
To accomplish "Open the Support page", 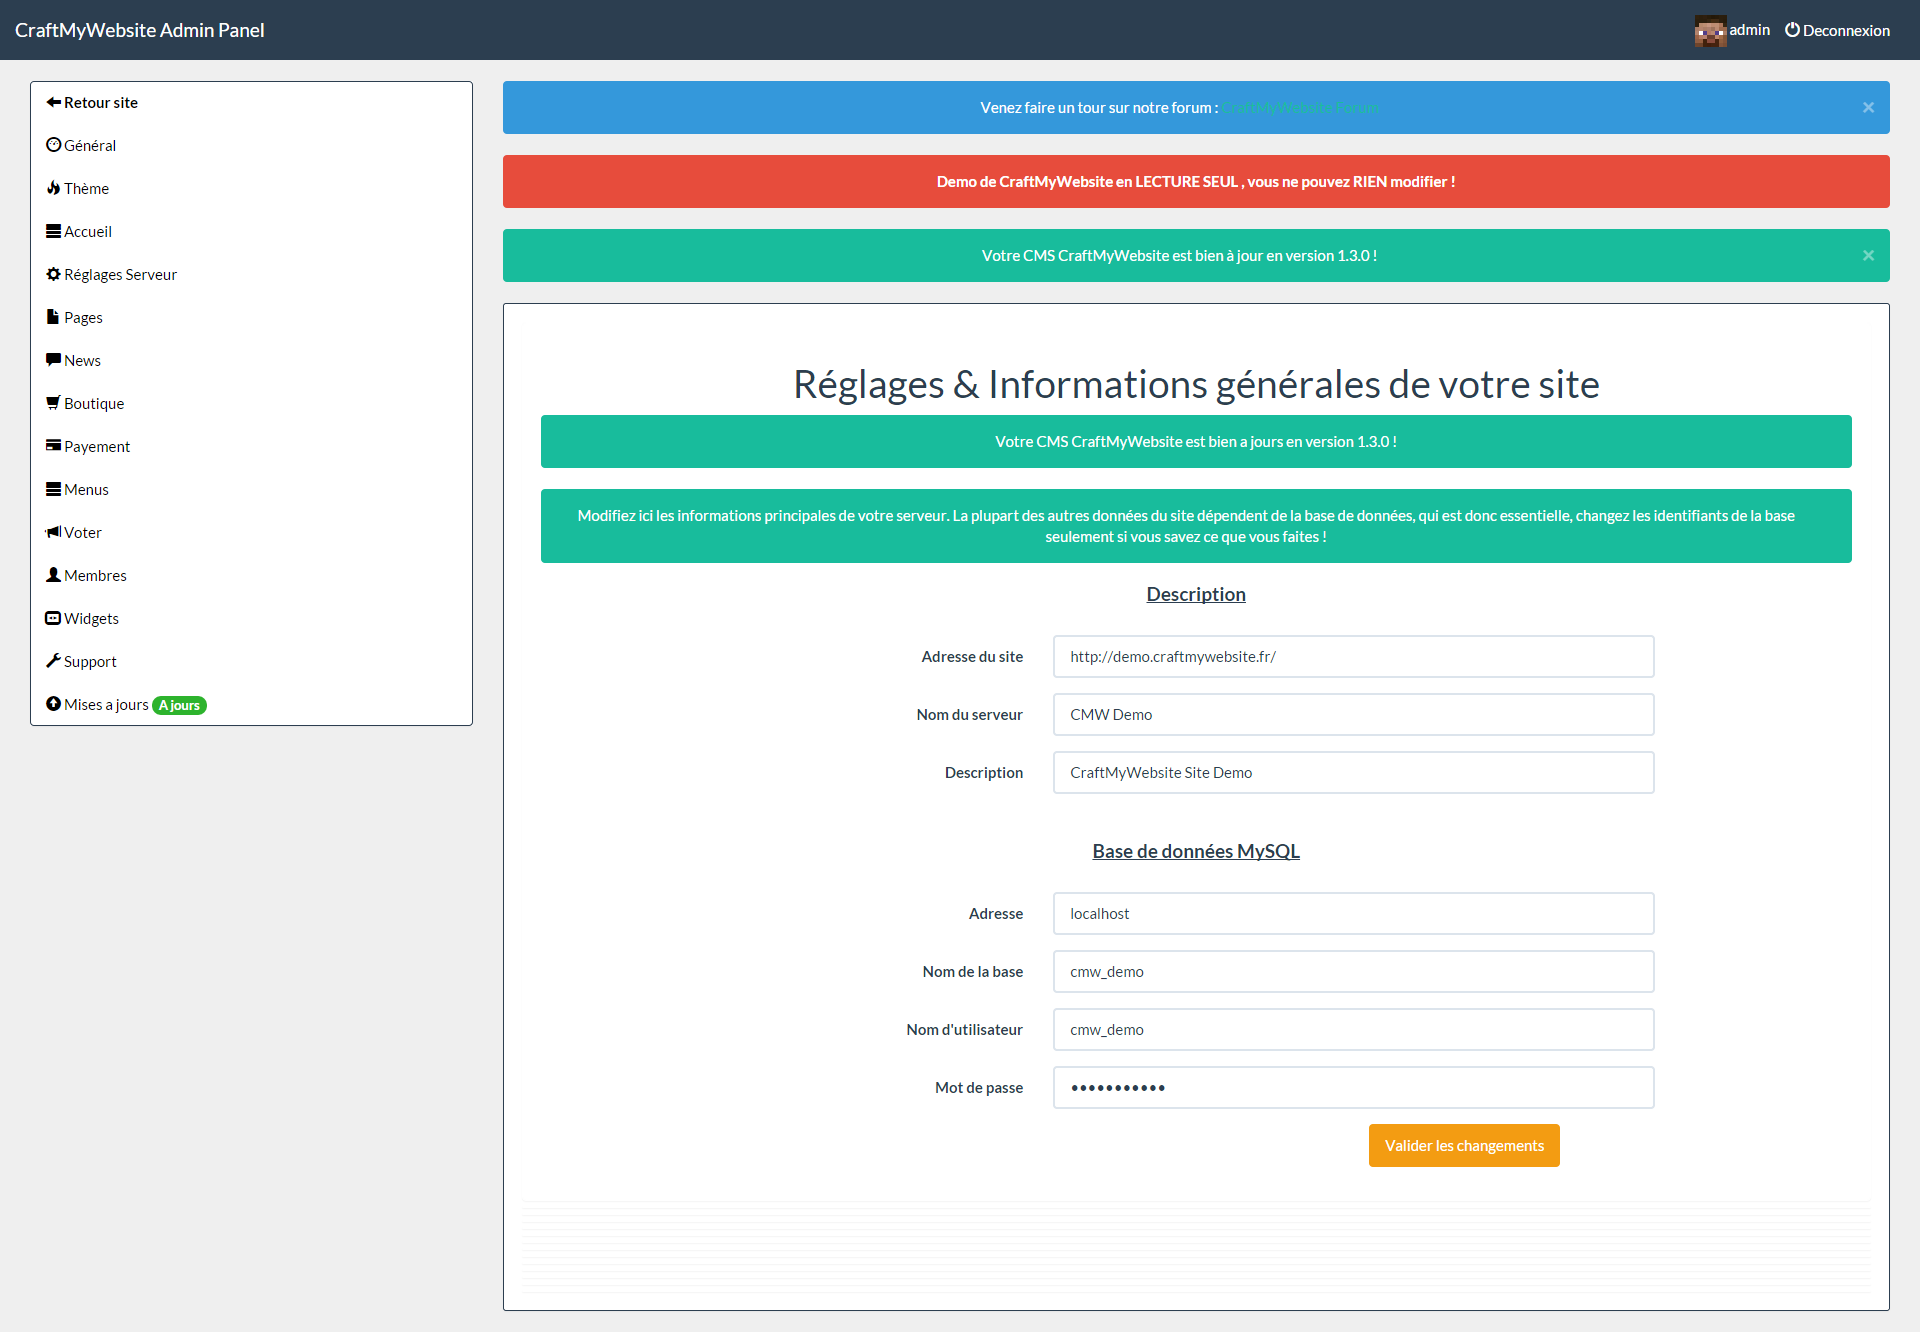I will (90, 662).
